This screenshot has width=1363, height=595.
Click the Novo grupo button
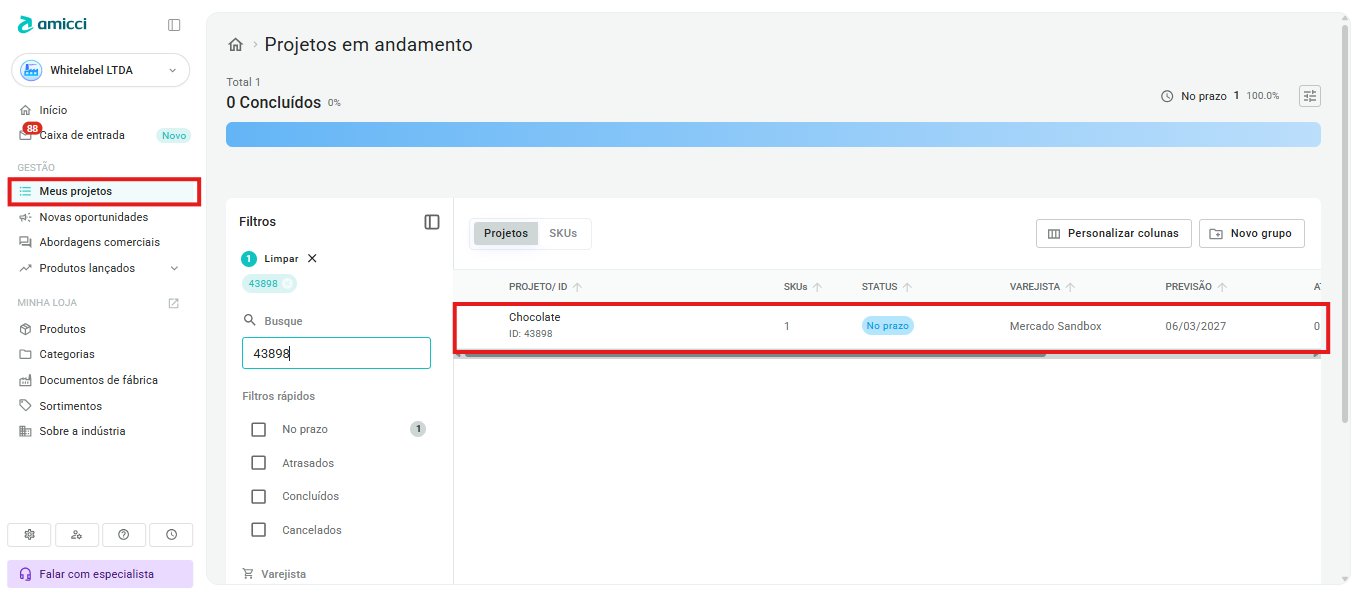pos(1252,233)
